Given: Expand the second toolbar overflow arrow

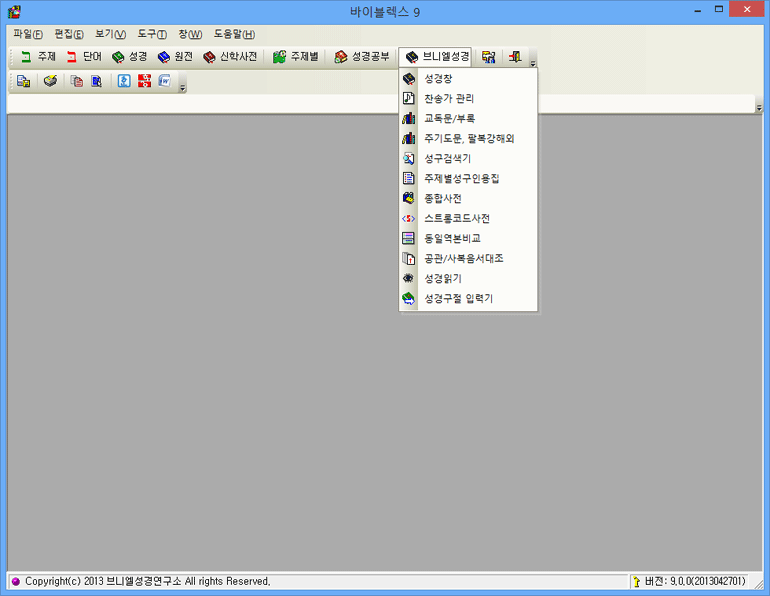Looking at the screenshot, I should click(x=183, y=88).
